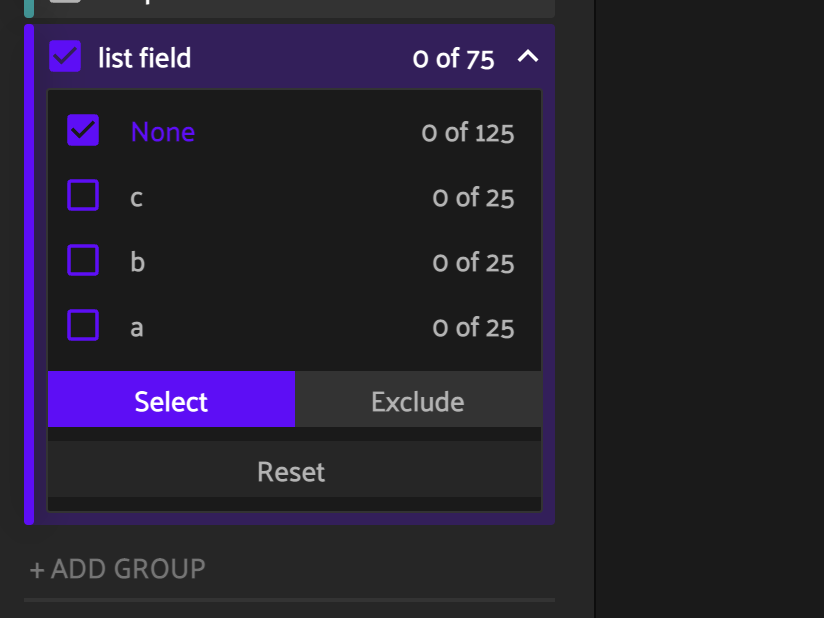The height and width of the screenshot is (618, 824).
Task: Click the ADD GROUP link
Action: tap(117, 568)
